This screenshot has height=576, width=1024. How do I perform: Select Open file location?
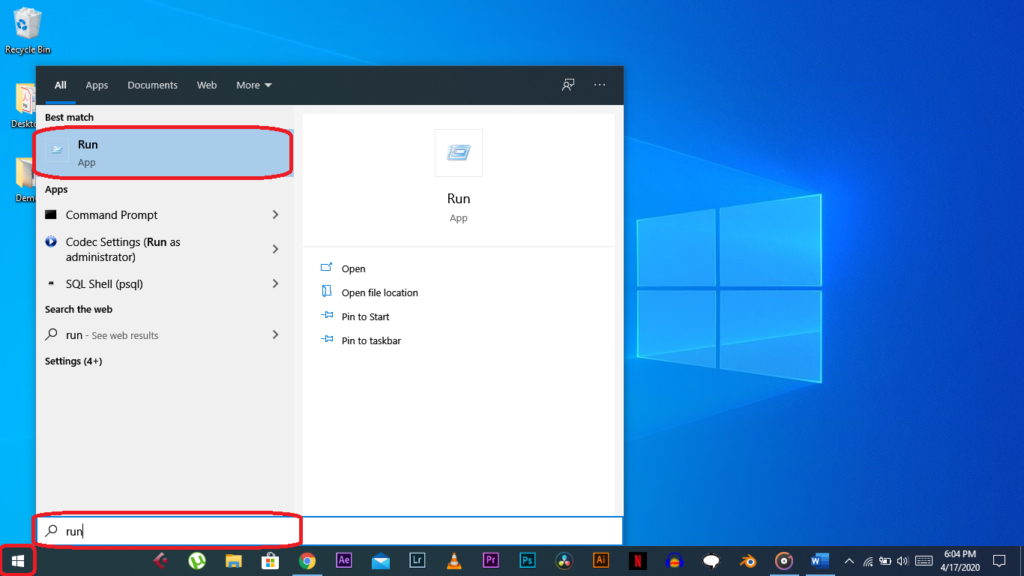[379, 293]
